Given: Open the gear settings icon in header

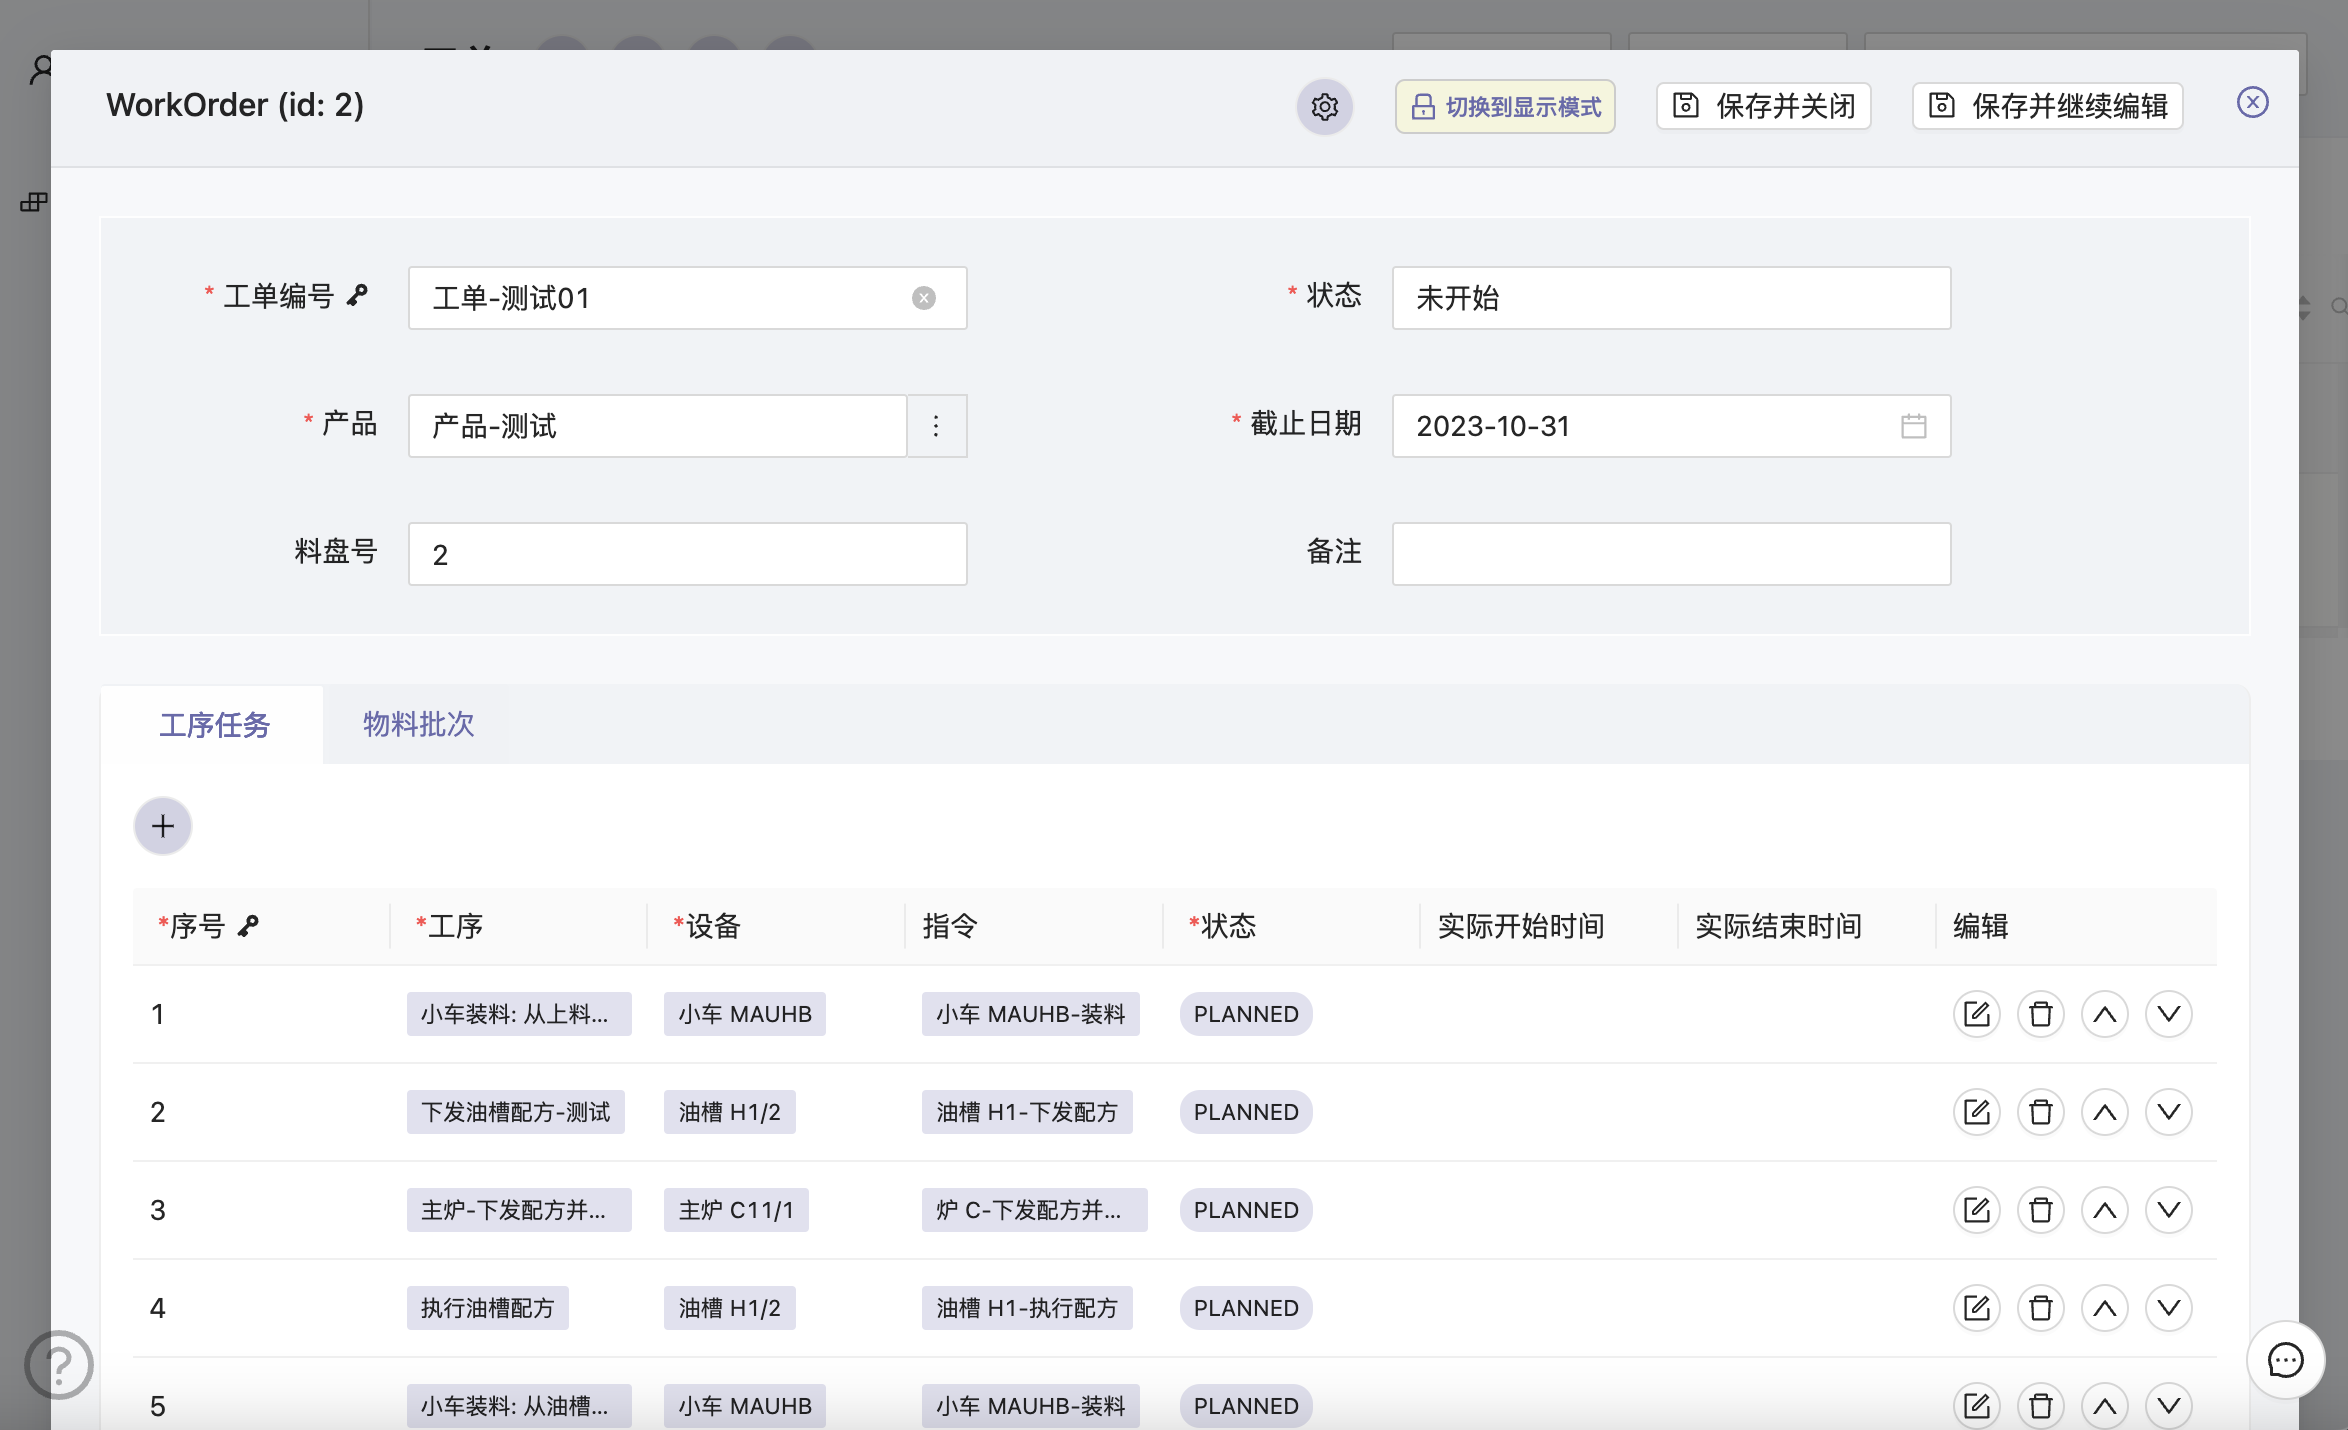Looking at the screenshot, I should (x=1324, y=107).
